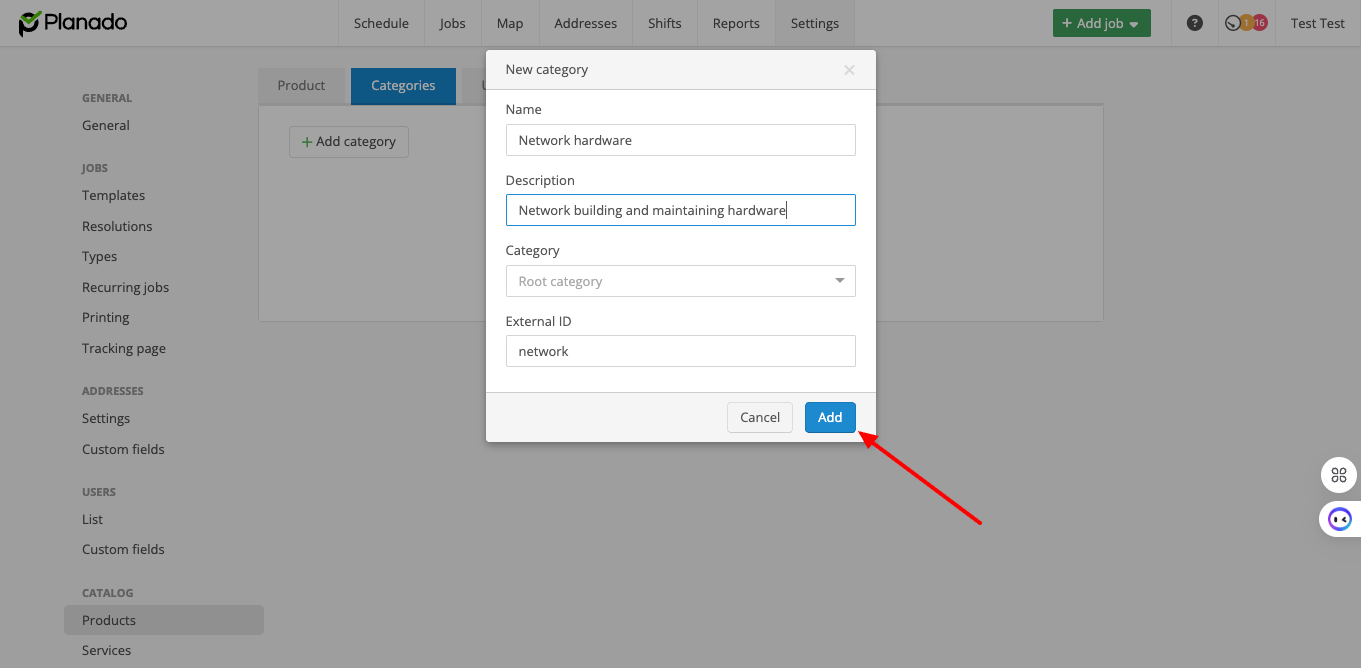Click the Name input field
This screenshot has width=1361, height=668.
coord(681,140)
